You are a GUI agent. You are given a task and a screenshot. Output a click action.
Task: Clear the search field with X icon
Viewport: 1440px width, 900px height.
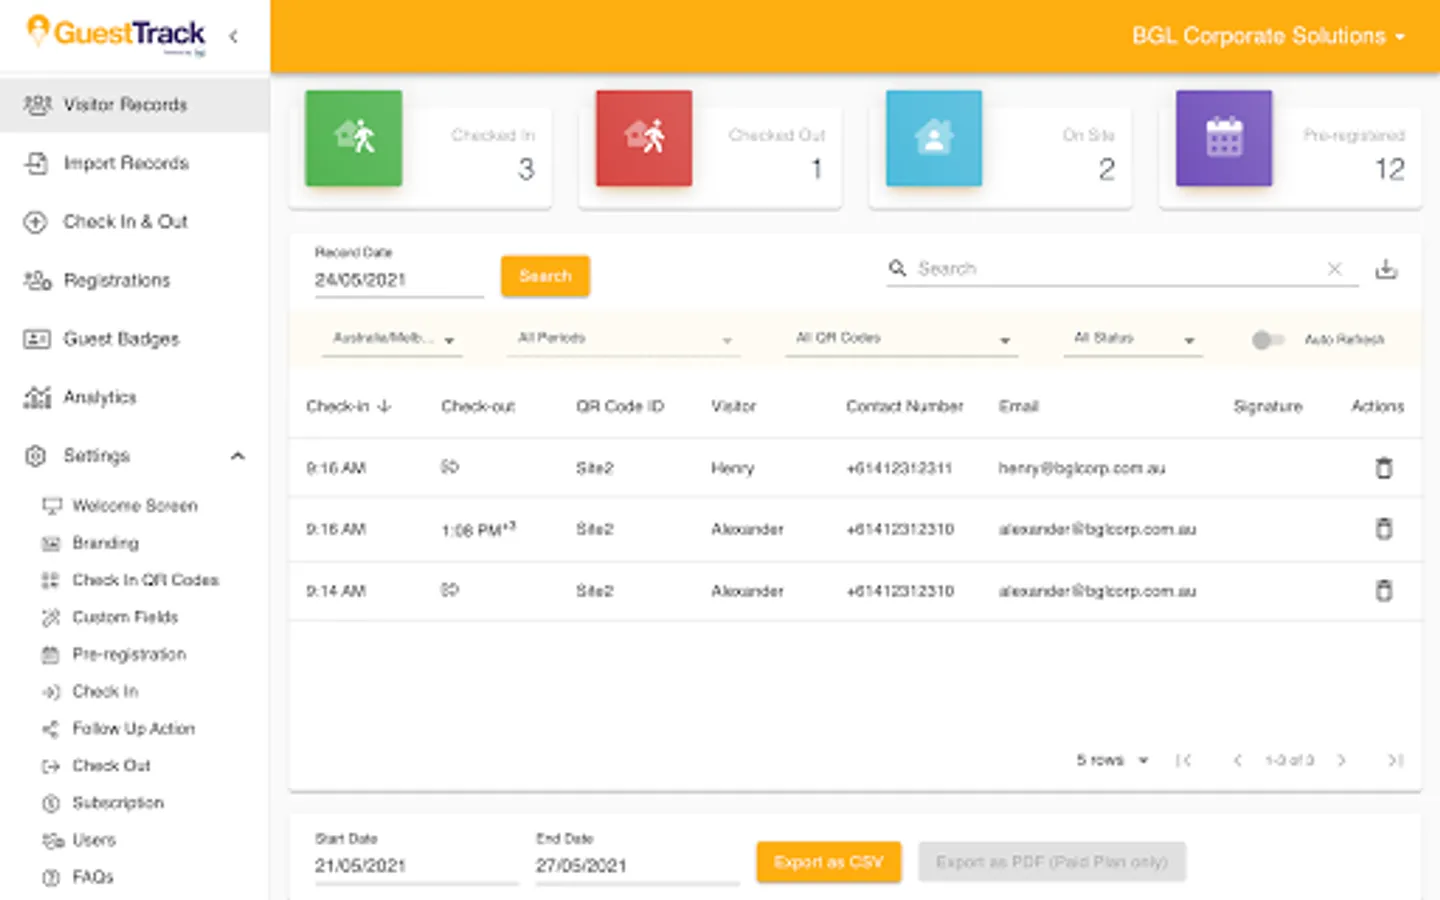pos(1334,269)
